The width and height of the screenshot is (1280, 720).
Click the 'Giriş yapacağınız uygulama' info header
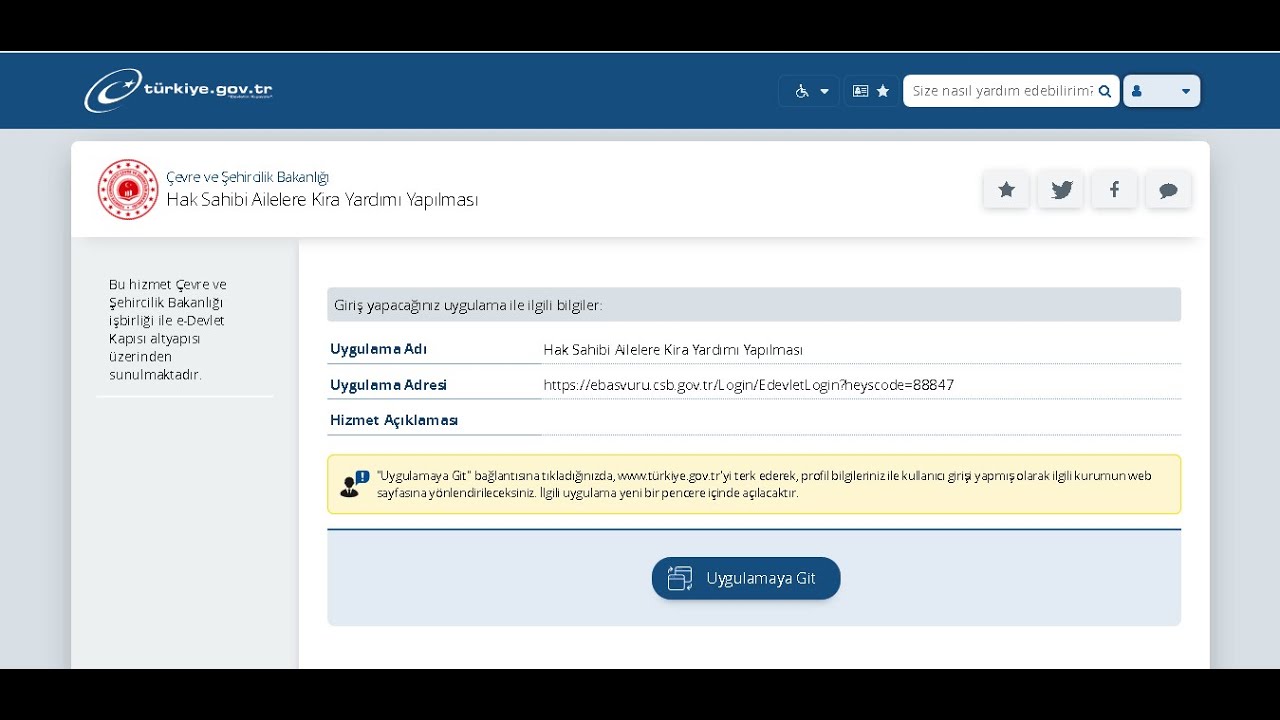click(x=754, y=305)
